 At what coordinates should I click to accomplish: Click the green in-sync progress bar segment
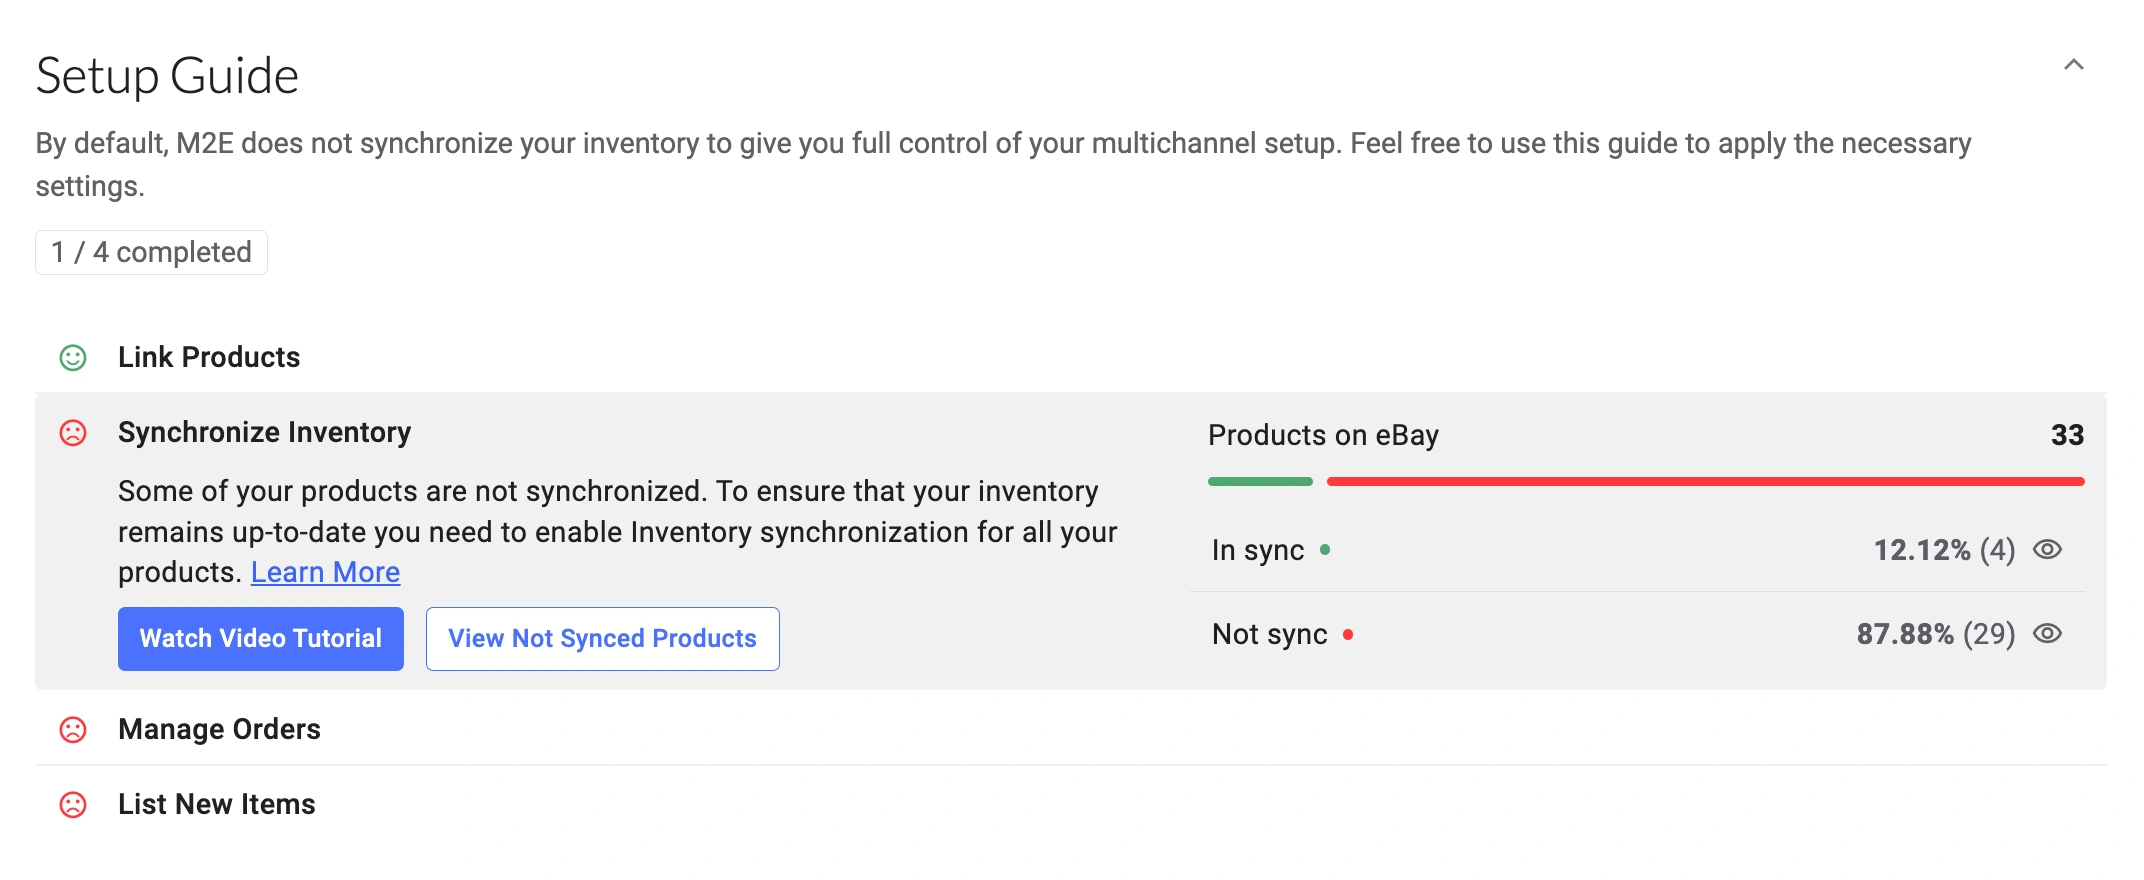[1260, 482]
